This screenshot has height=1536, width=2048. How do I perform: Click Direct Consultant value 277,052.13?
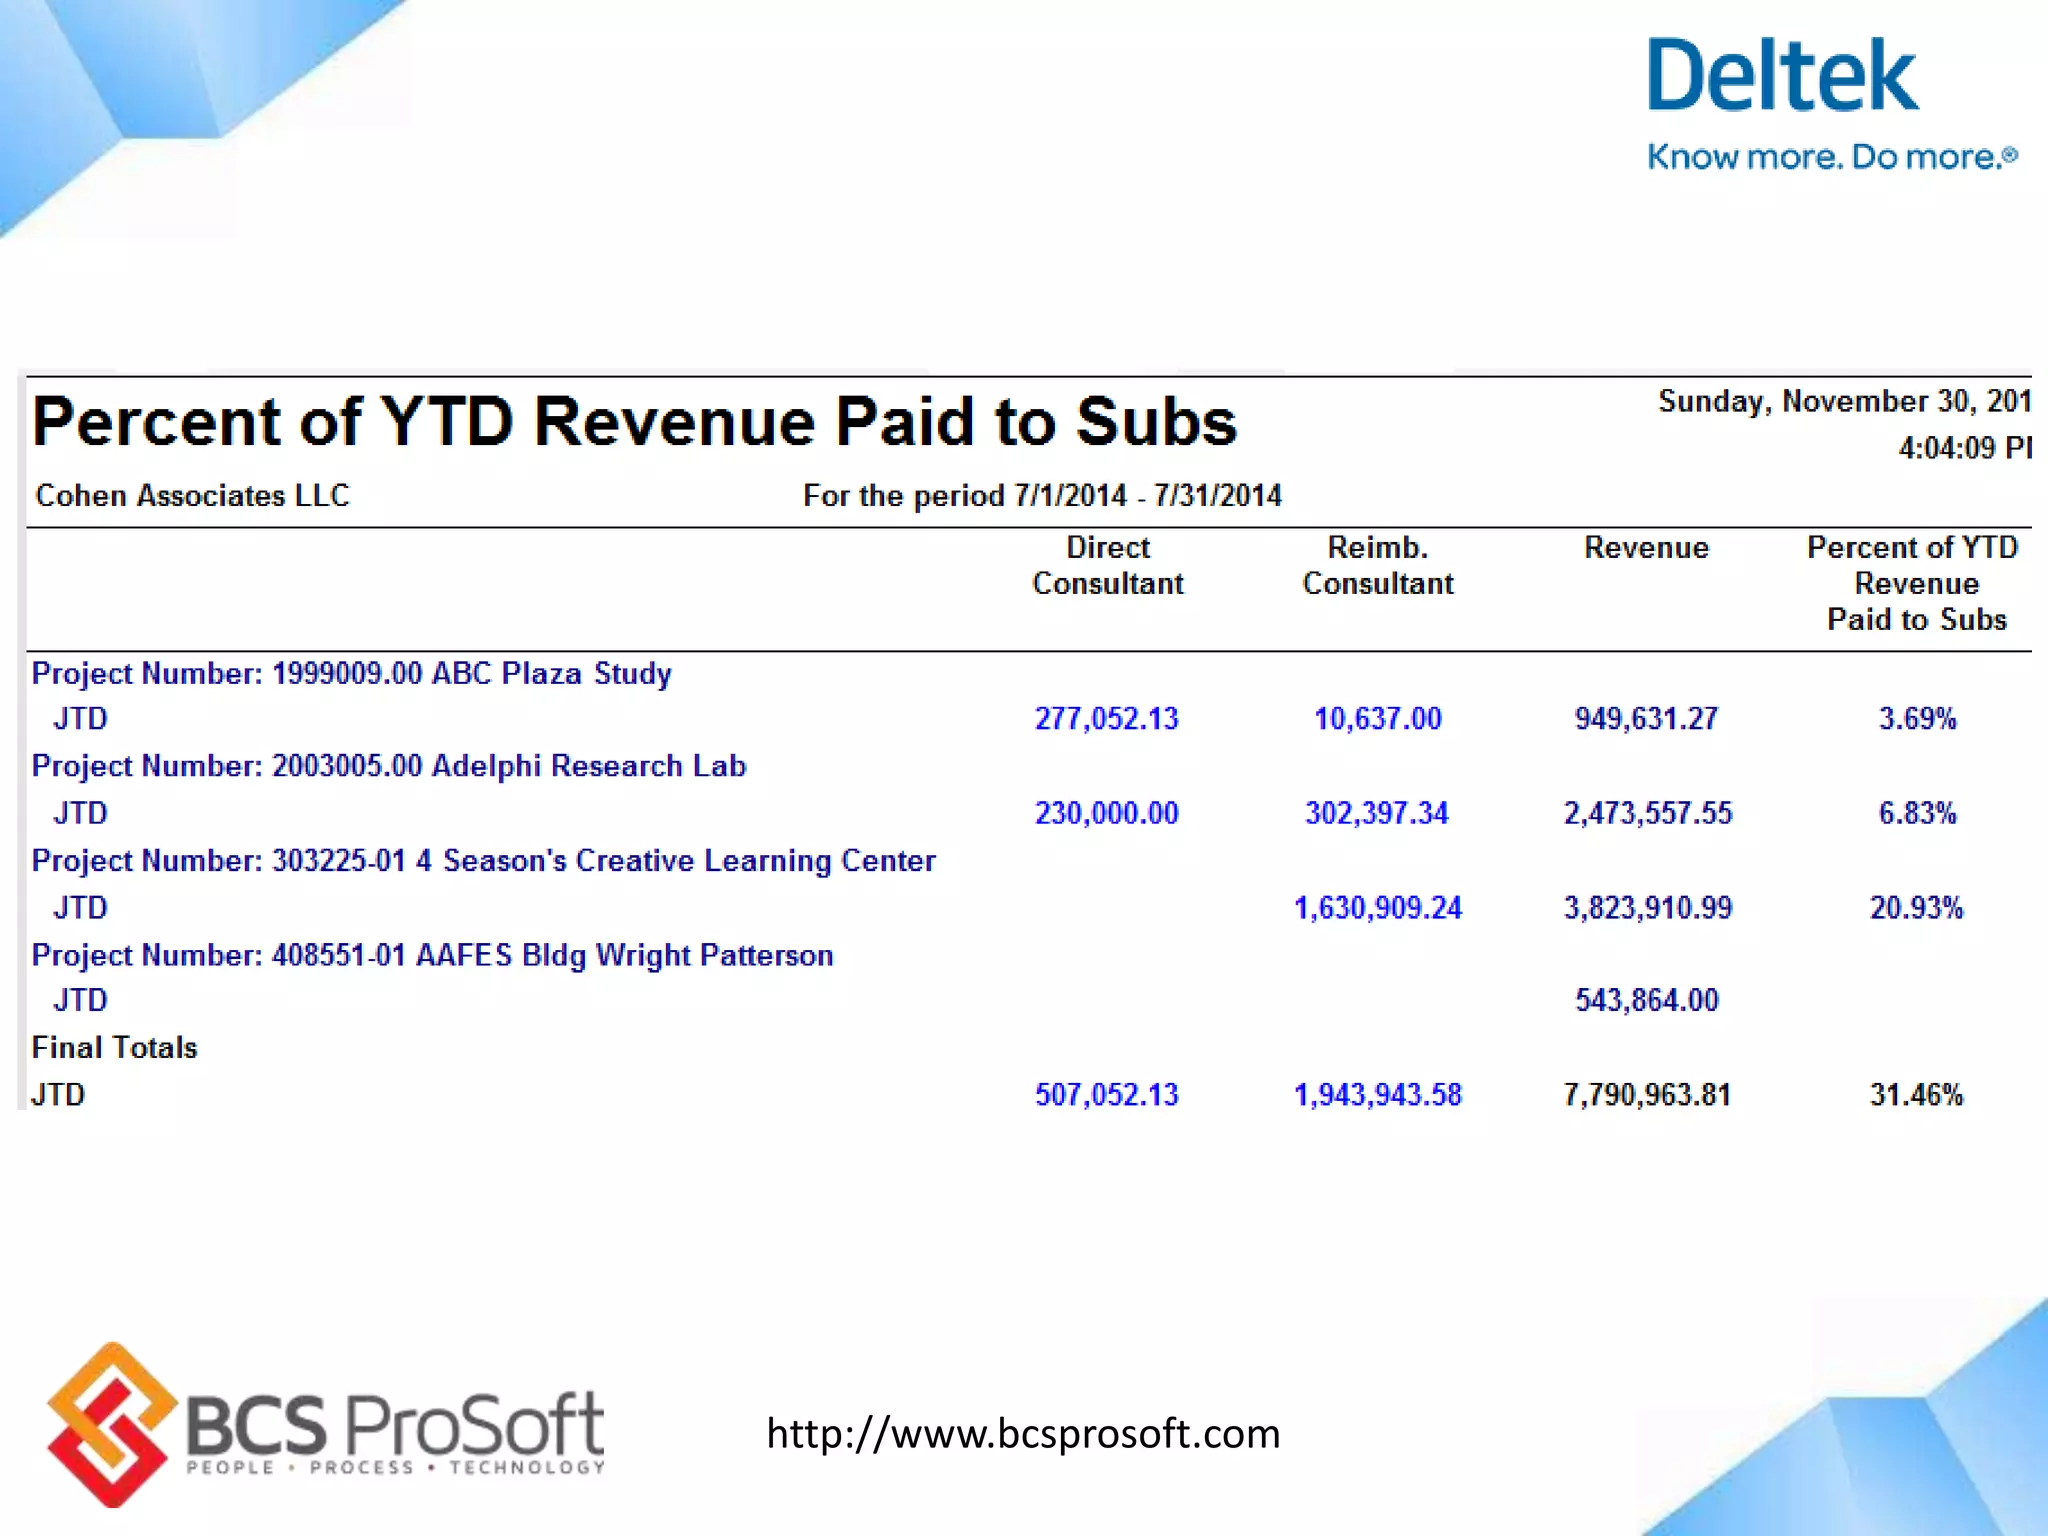tap(1106, 719)
